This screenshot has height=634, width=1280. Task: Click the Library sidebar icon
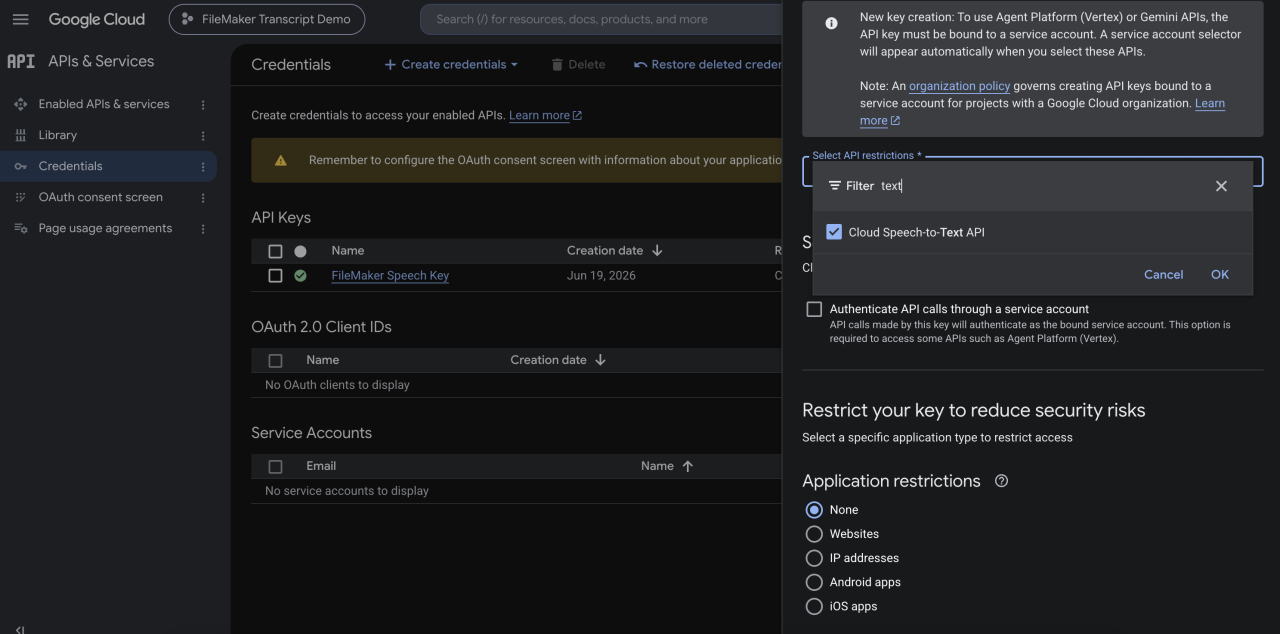click(x=20, y=135)
